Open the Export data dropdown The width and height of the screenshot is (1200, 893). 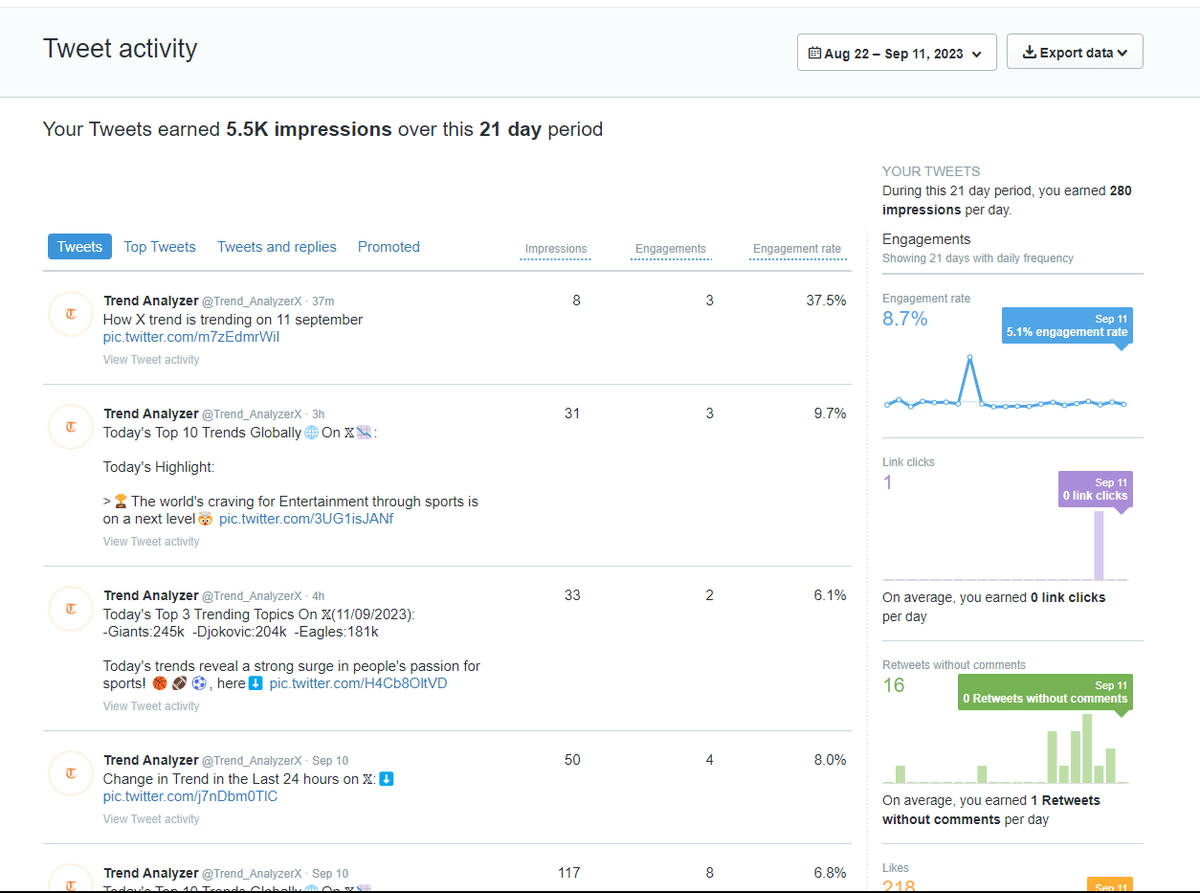(1075, 53)
